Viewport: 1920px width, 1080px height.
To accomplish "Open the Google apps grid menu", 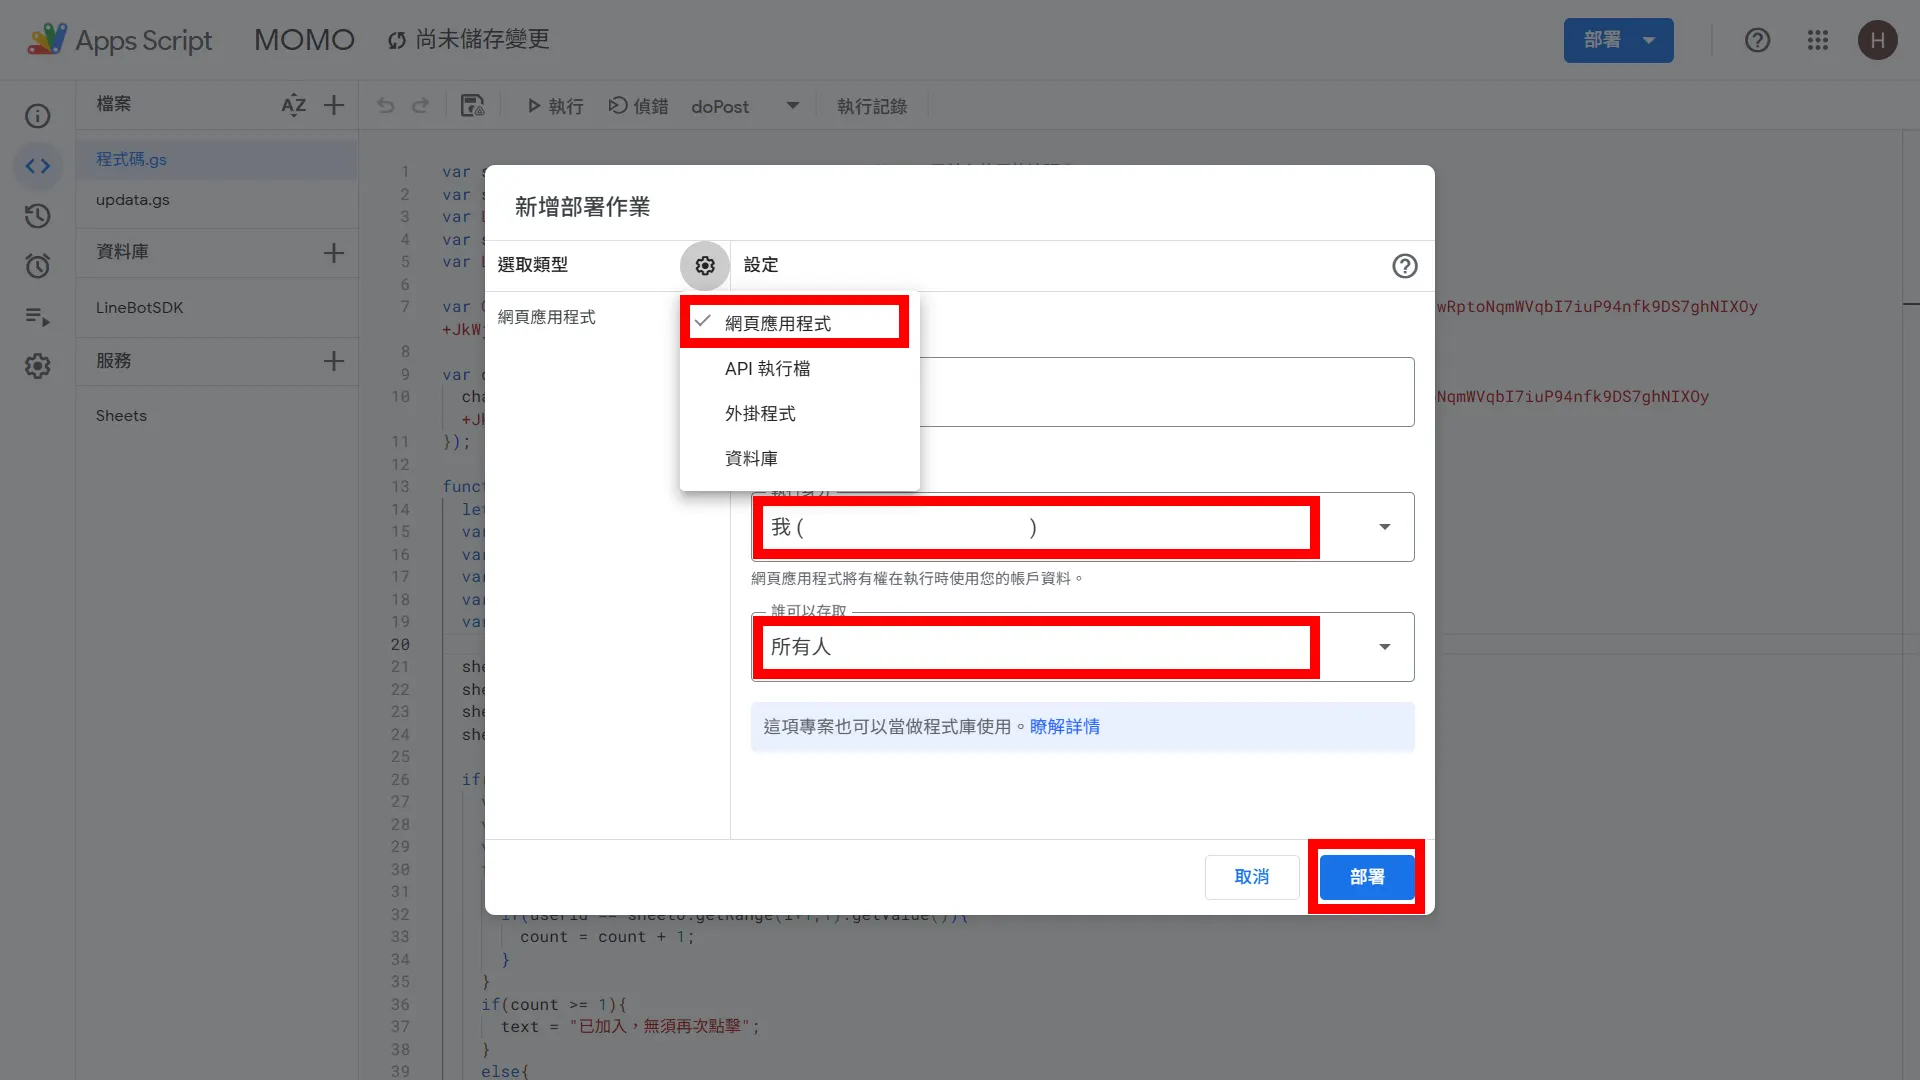I will (x=1818, y=40).
